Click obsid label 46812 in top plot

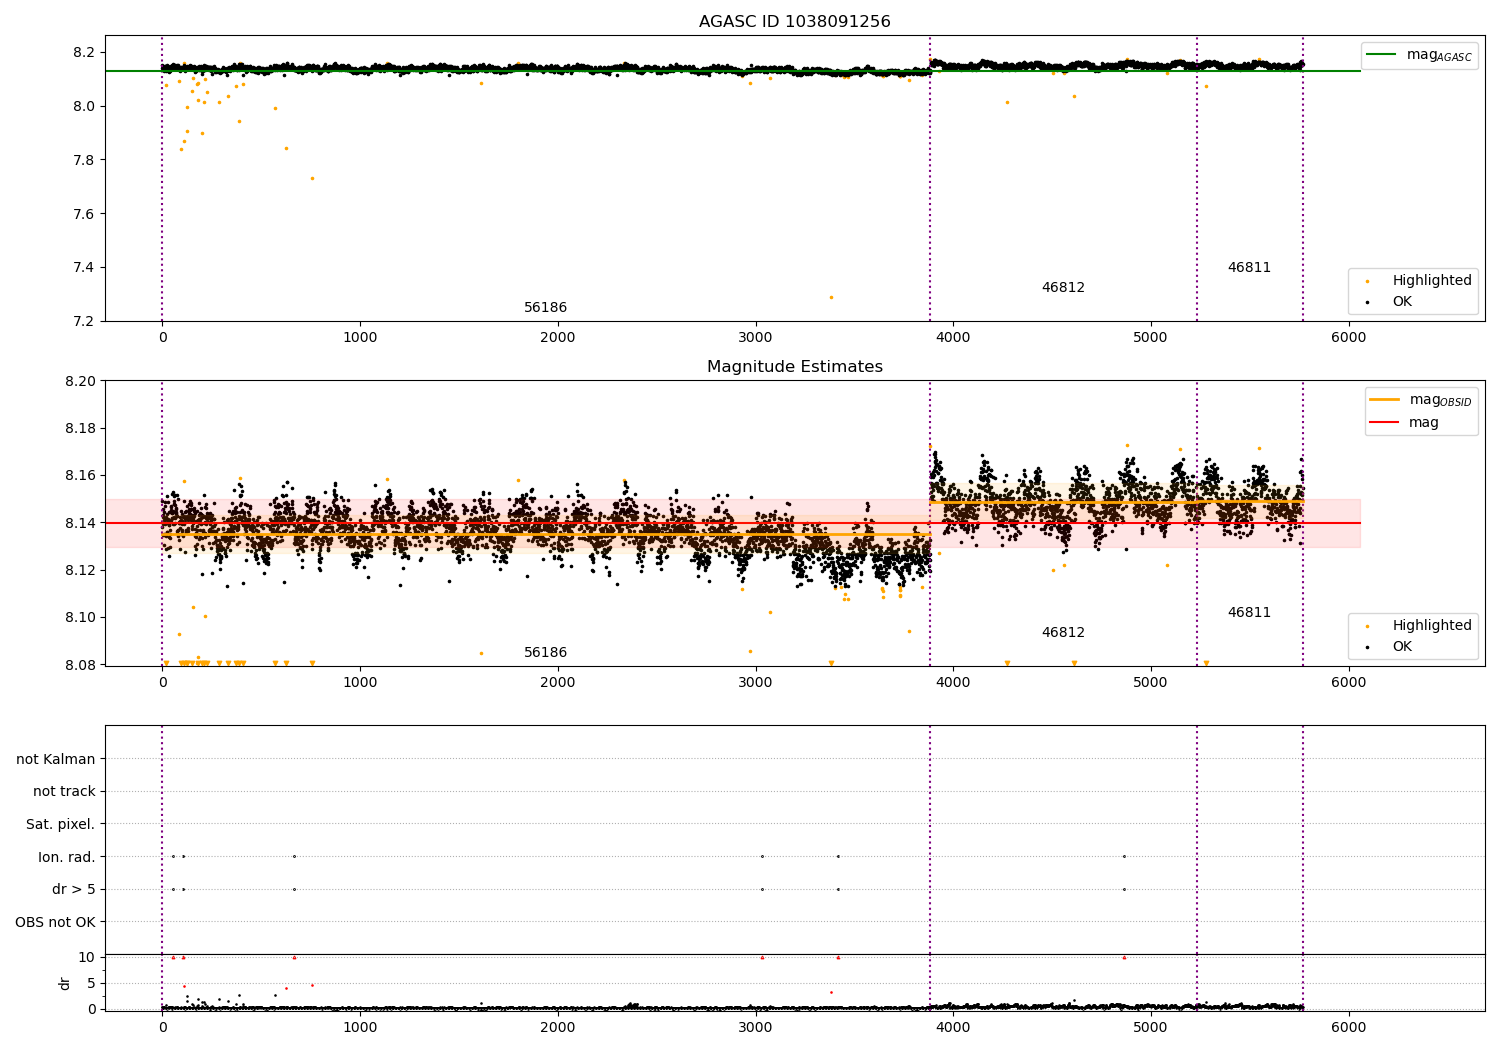tap(1063, 287)
